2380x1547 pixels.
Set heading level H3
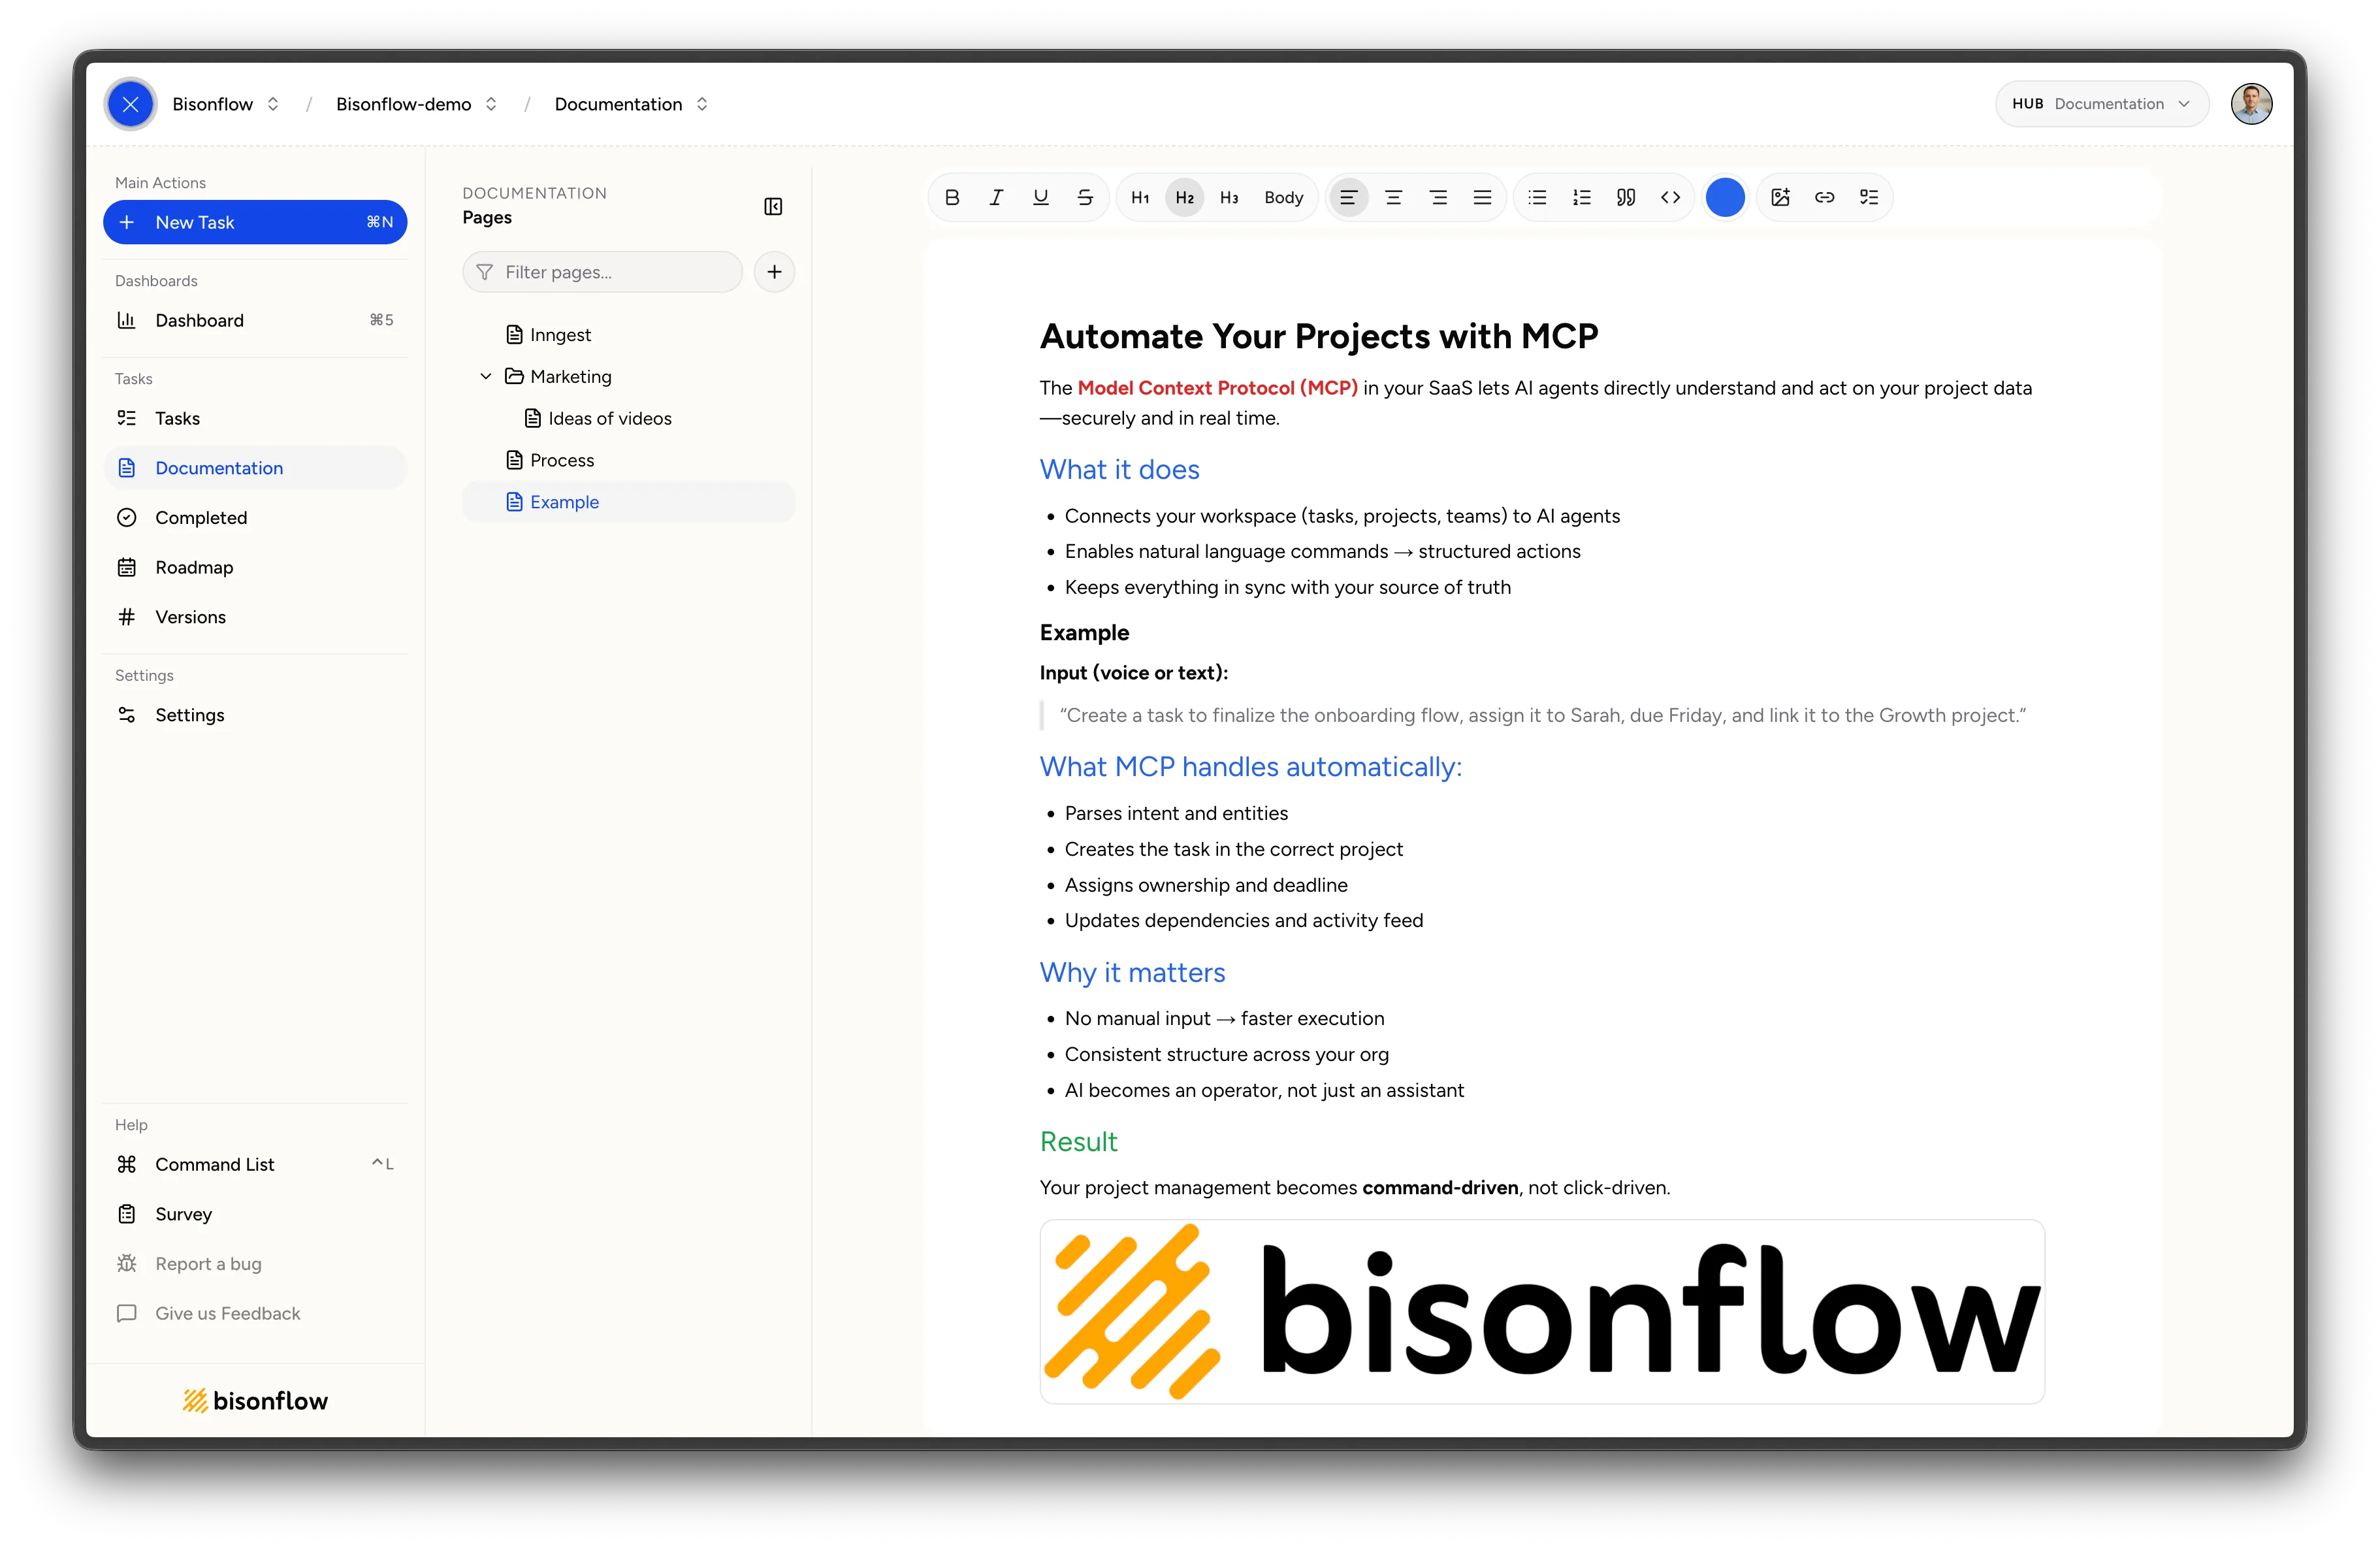[1229, 197]
